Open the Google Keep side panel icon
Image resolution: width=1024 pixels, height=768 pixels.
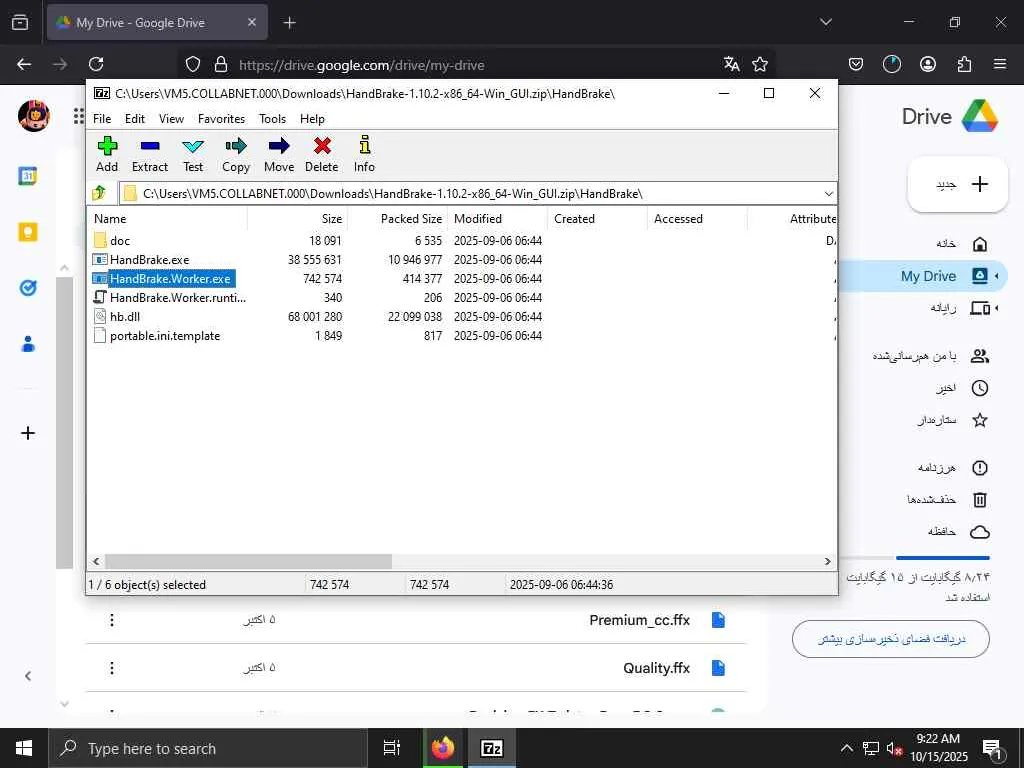coord(27,232)
